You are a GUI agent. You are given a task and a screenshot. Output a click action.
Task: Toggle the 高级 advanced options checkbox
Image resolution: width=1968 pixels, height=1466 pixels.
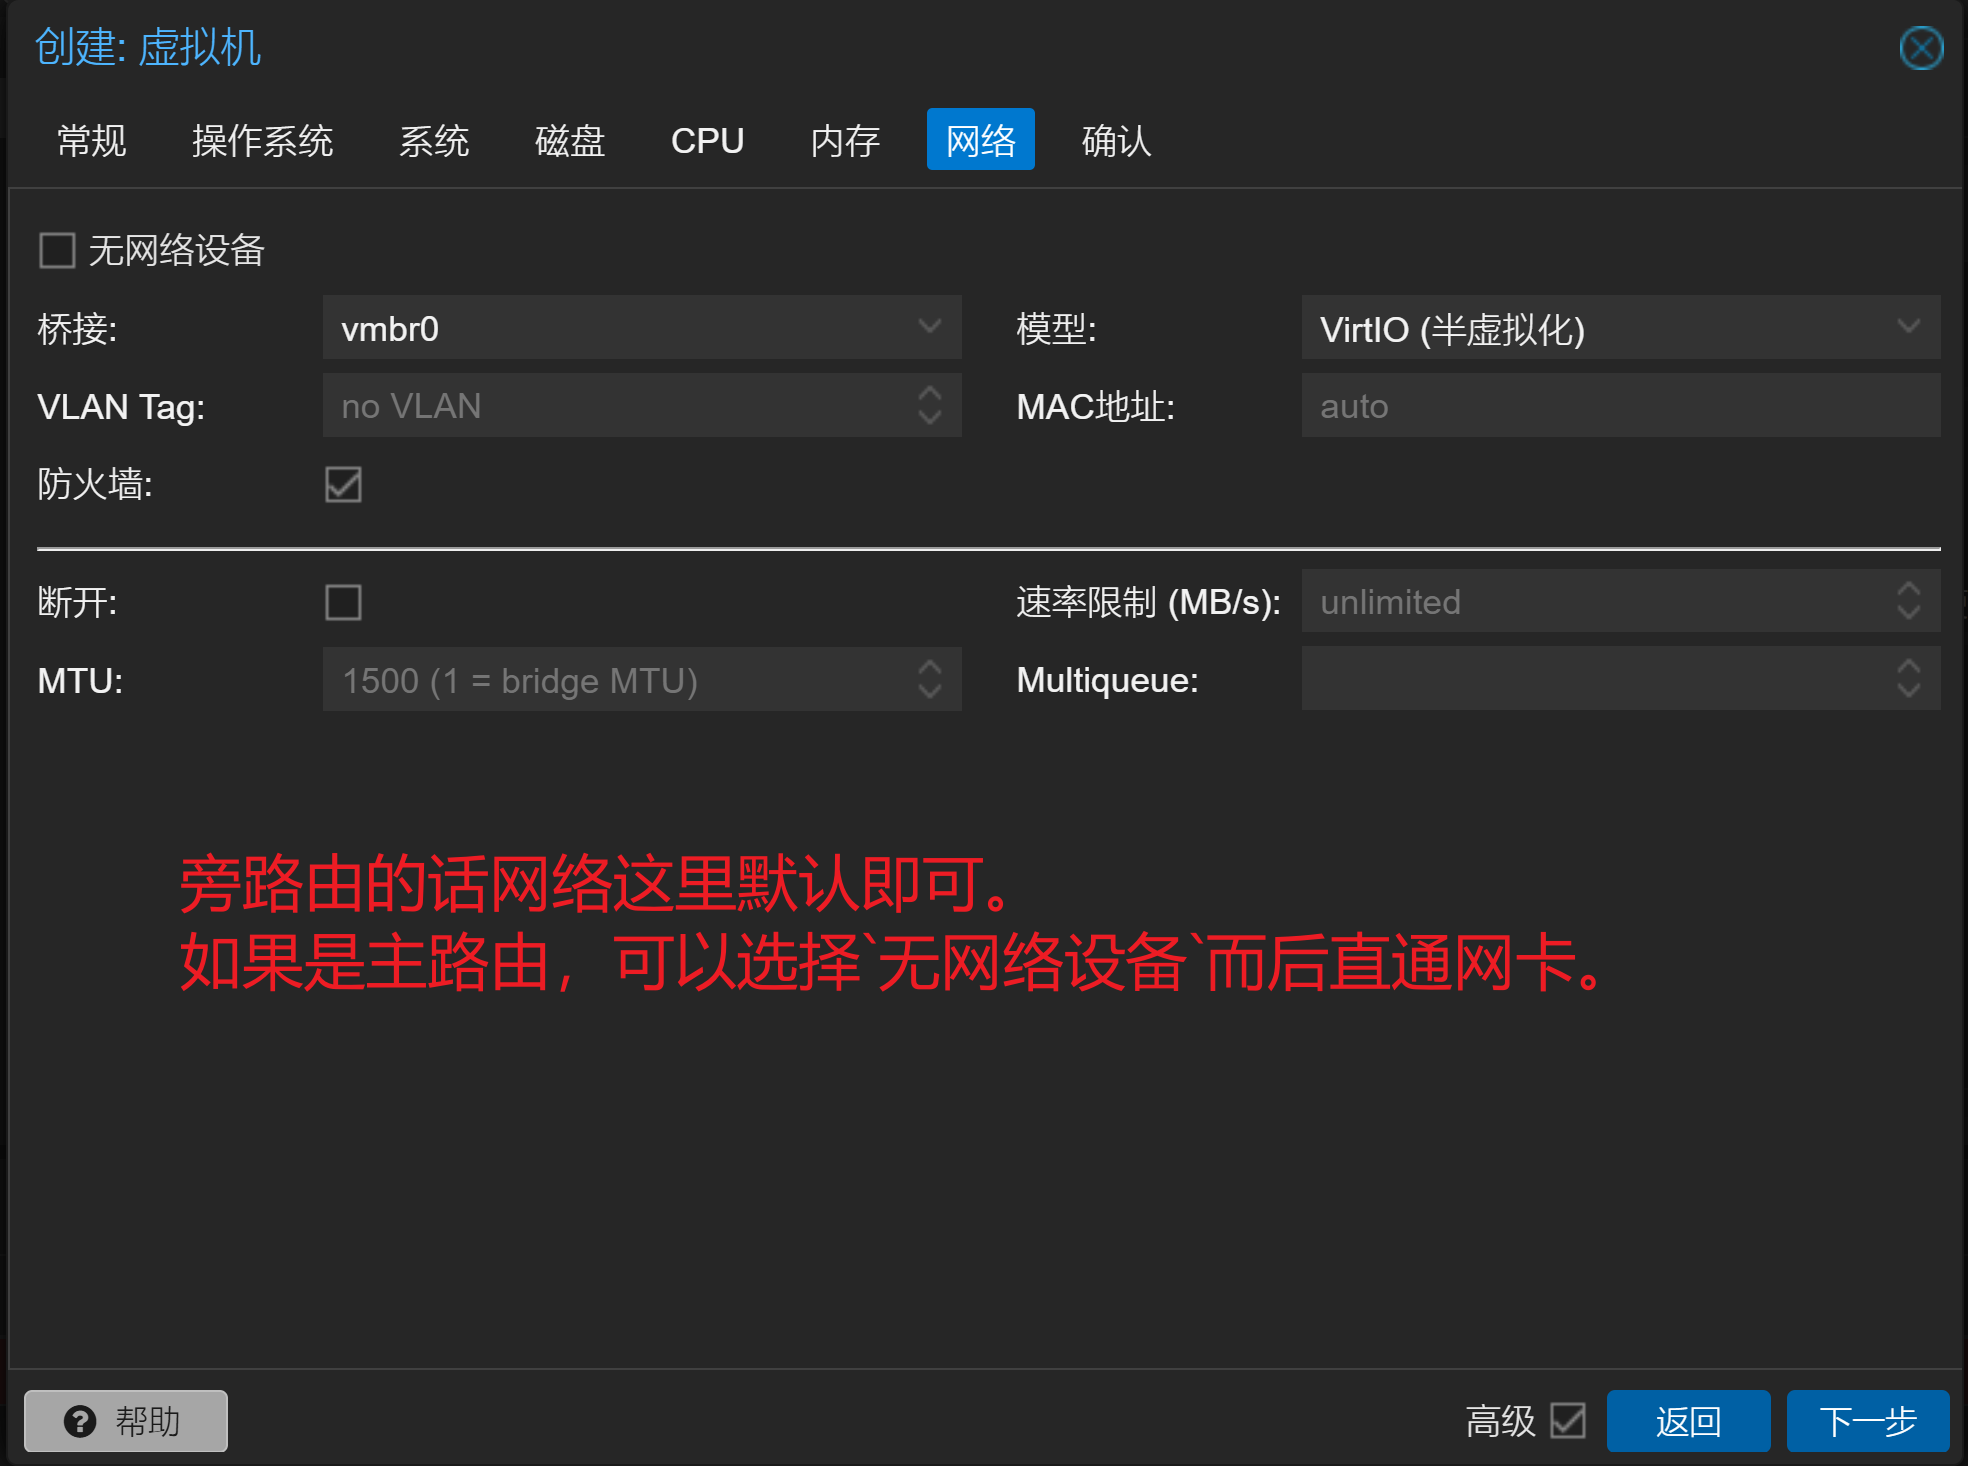1568,1420
